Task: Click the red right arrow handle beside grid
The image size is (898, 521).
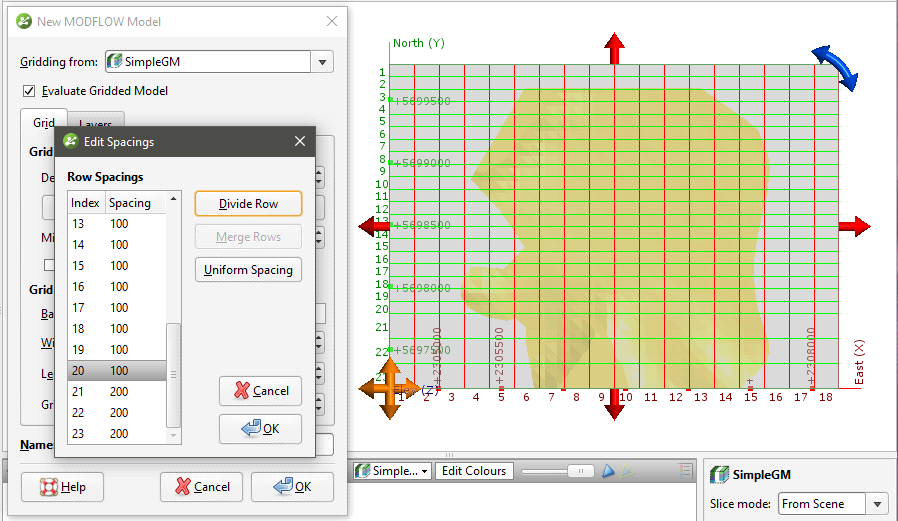Action: click(854, 227)
